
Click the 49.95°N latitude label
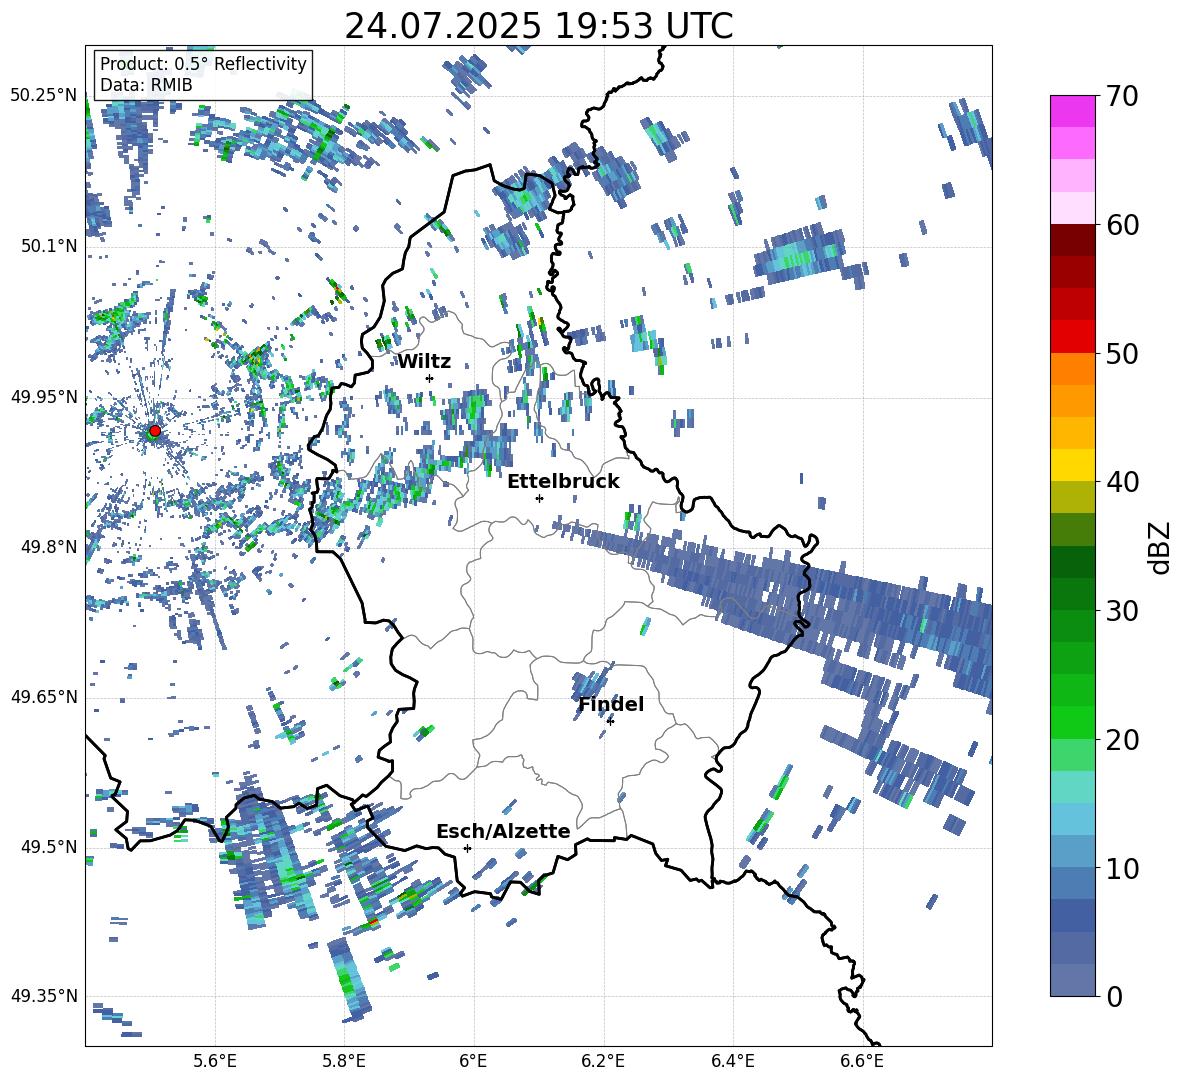44,396
